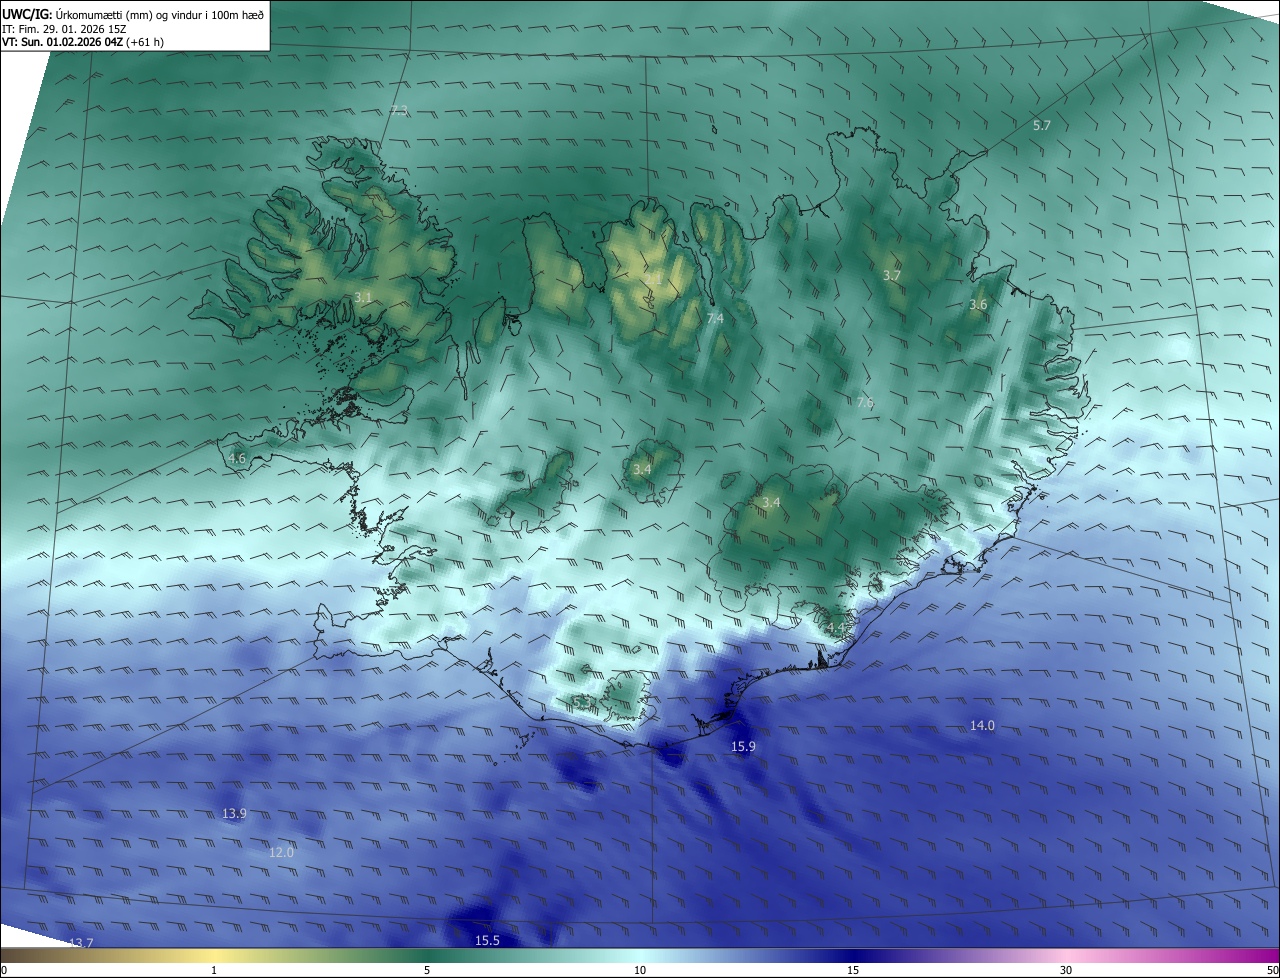The width and height of the screenshot is (1280, 978).
Task: Click the 7.3 value on the map
Action: tap(399, 110)
